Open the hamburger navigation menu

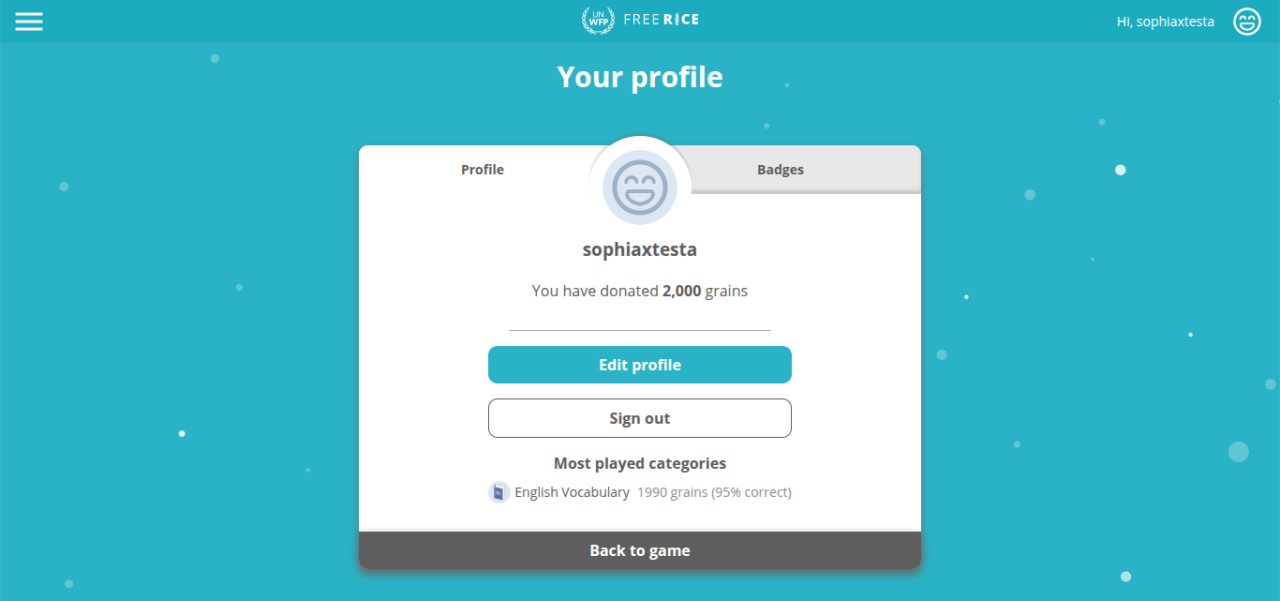click(x=29, y=21)
